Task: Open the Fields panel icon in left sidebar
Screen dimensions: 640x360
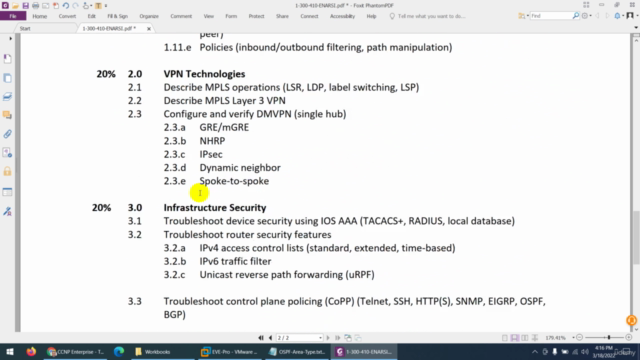Action: (7, 191)
